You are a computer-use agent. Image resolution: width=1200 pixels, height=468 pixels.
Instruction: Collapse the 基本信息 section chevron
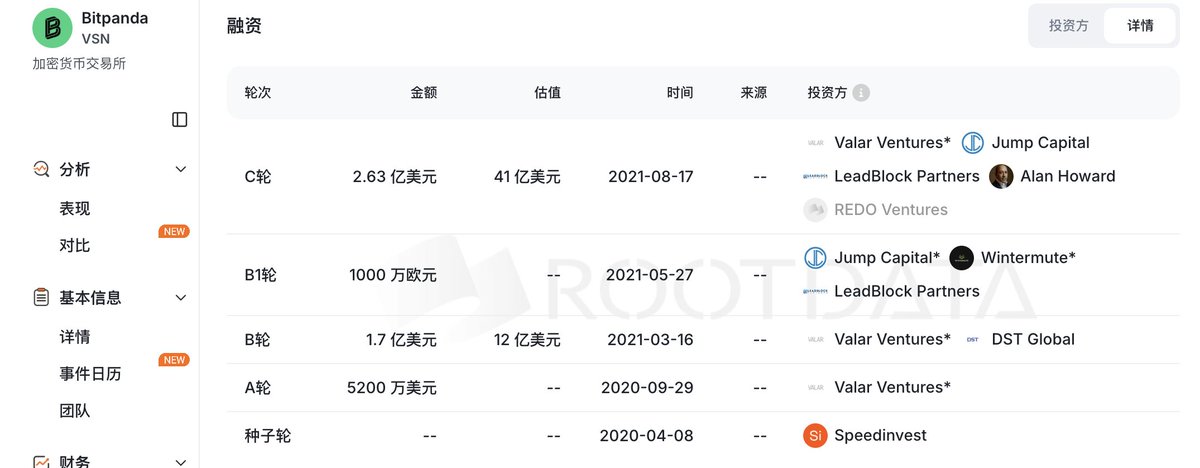[x=181, y=298]
